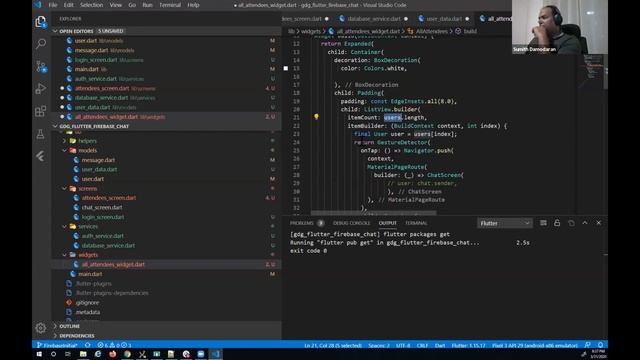Click the Dart language mode in status bar

(x=440, y=345)
